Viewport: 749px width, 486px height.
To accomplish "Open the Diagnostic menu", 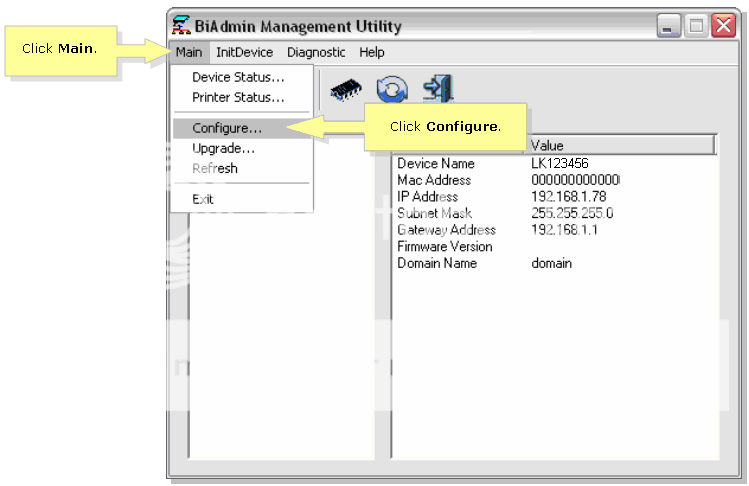I will (x=316, y=52).
